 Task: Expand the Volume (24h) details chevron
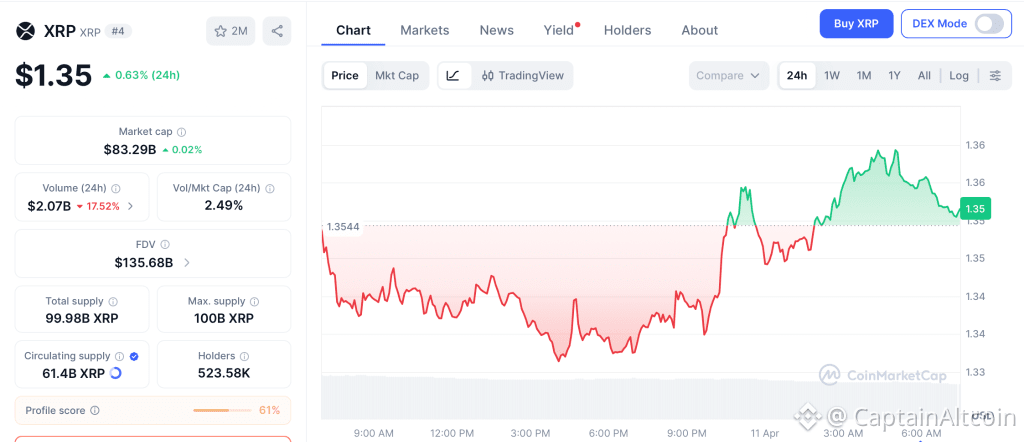point(130,207)
